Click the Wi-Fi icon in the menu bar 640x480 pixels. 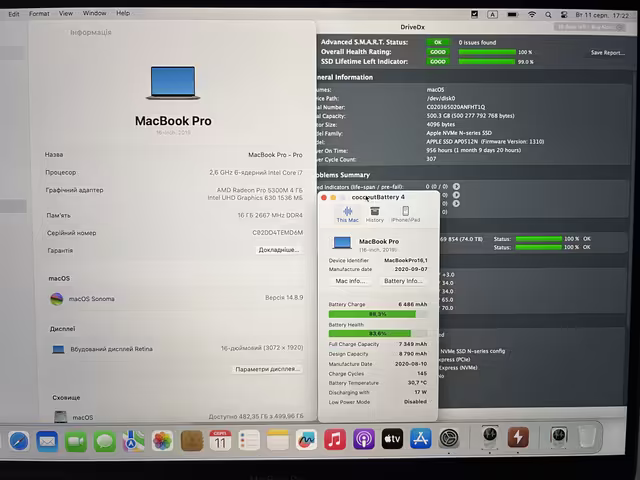coord(532,15)
